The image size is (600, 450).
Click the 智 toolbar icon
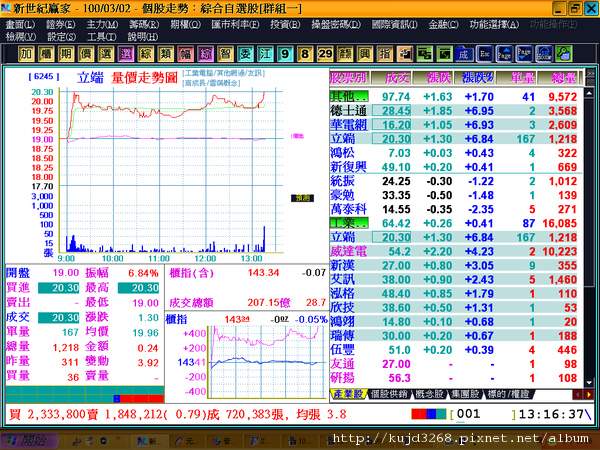point(225,54)
